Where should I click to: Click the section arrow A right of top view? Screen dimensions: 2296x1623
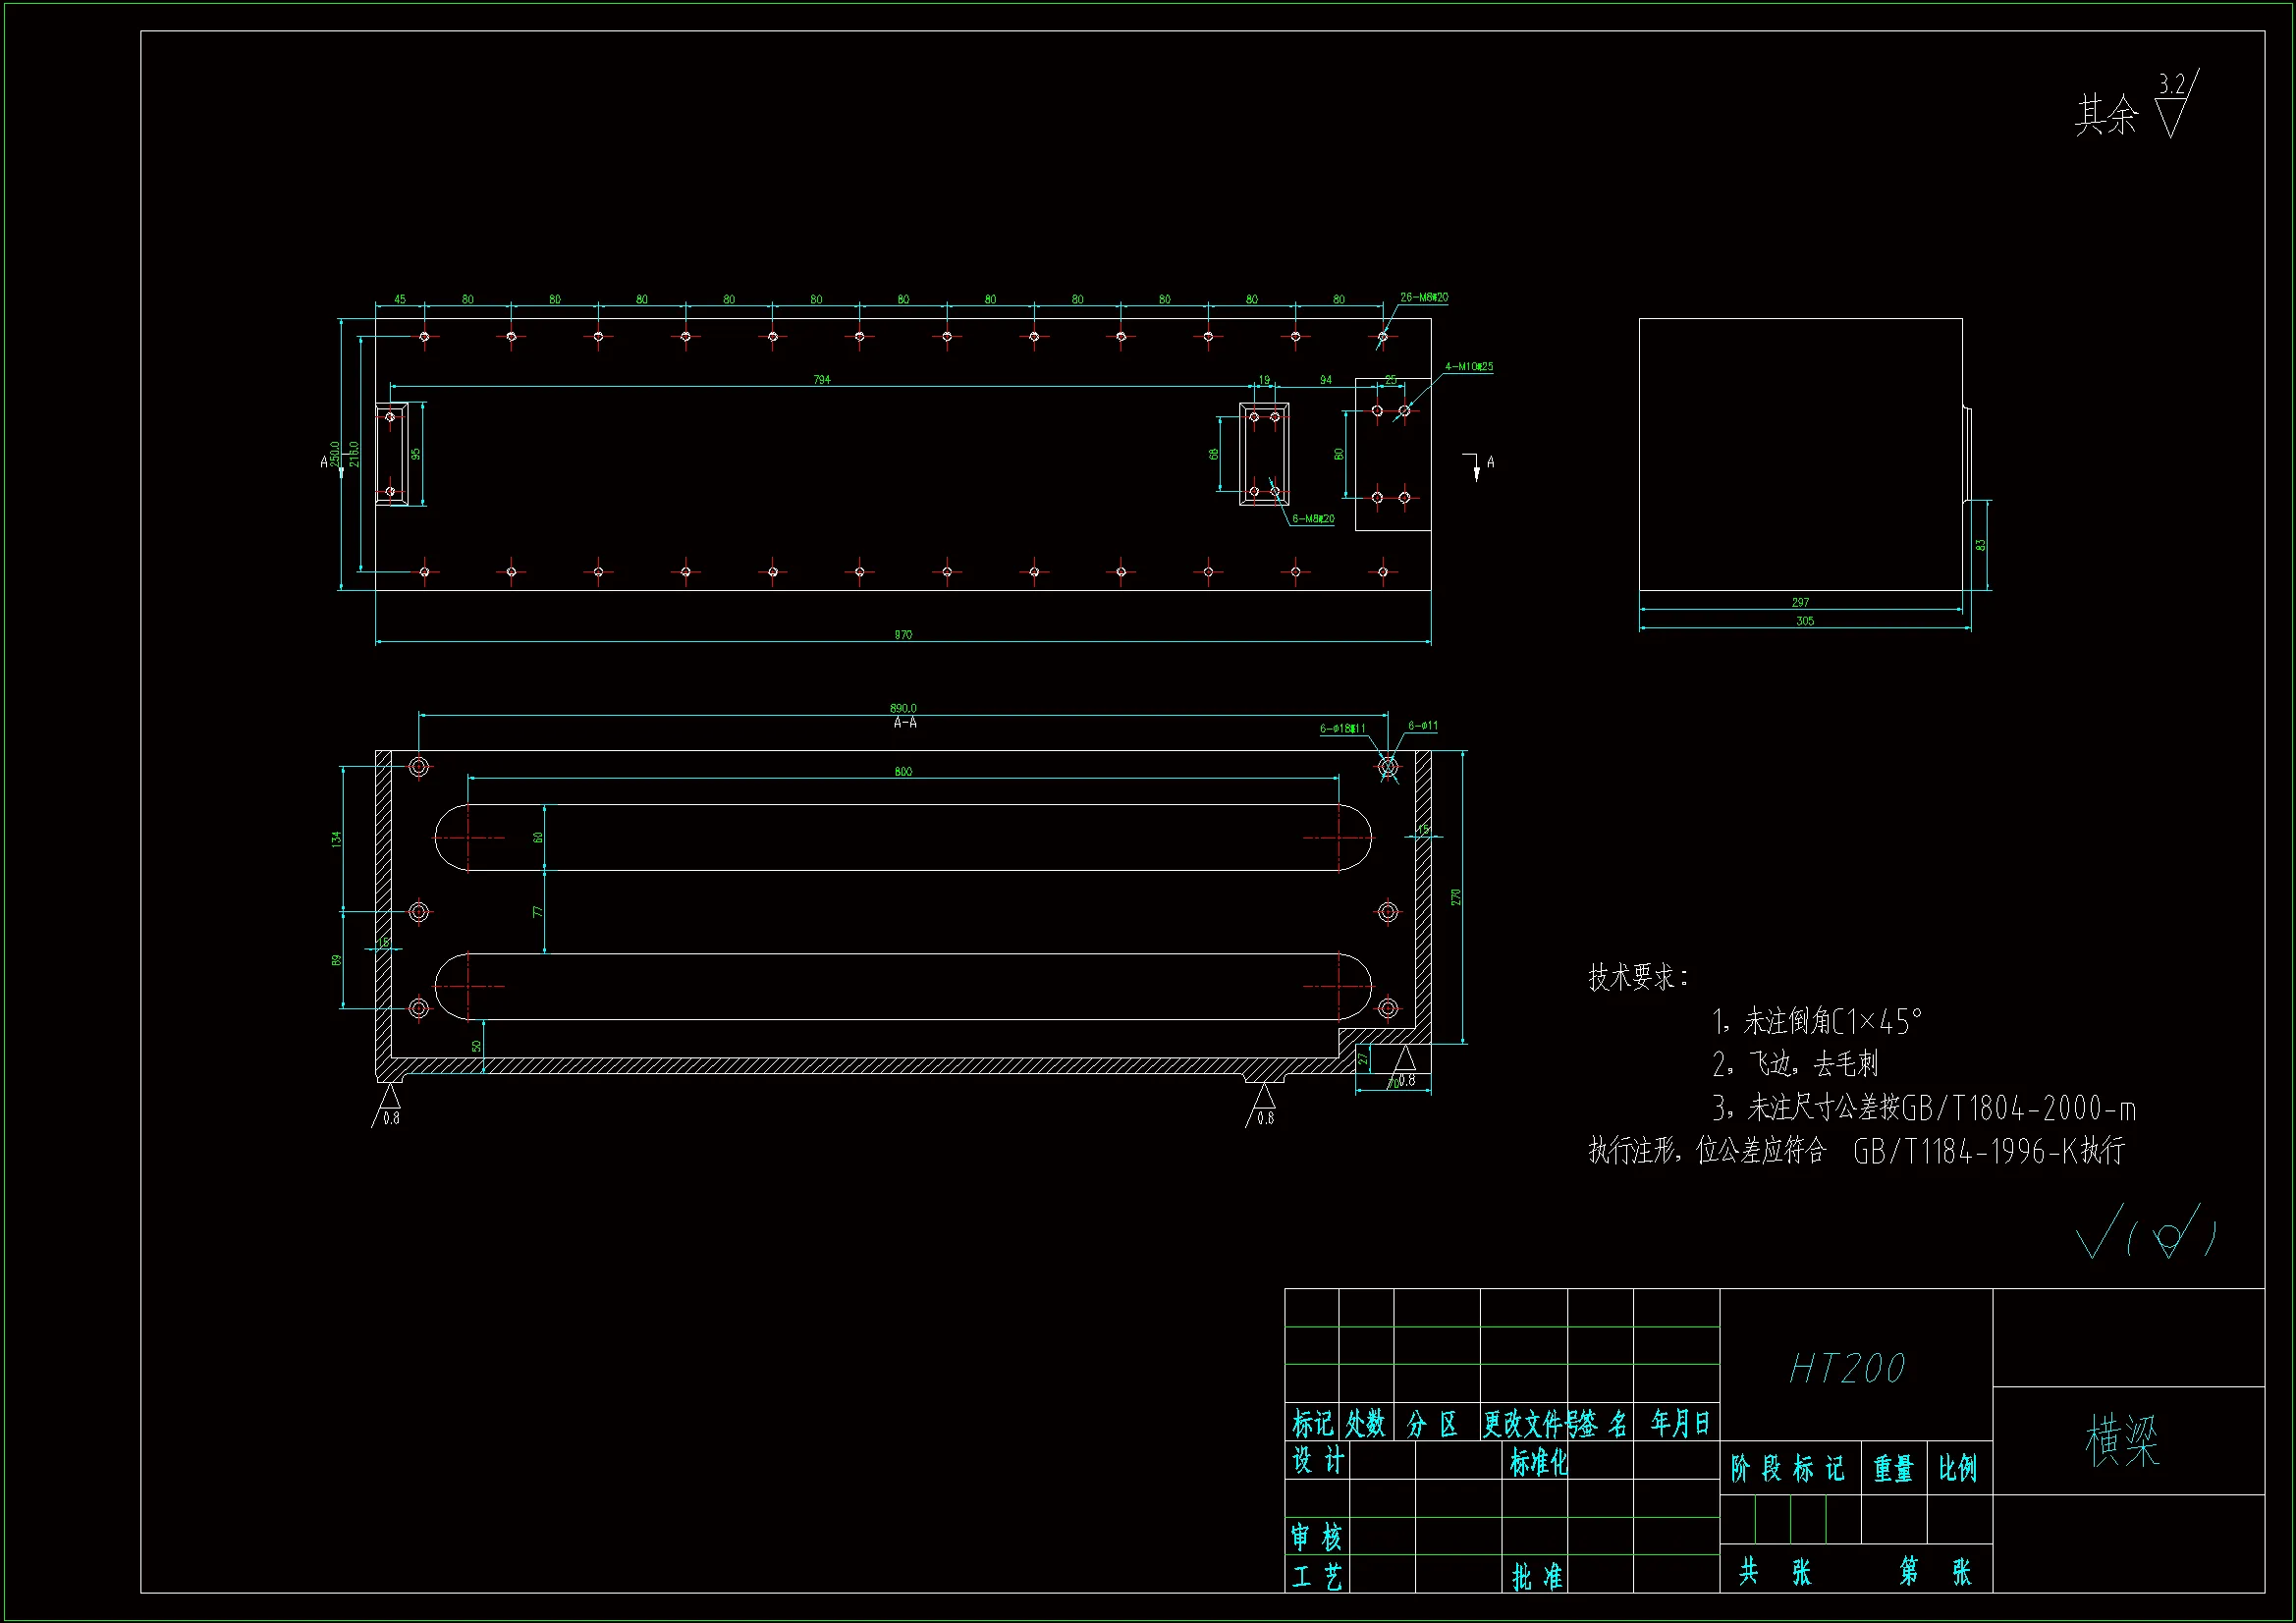click(x=1477, y=466)
